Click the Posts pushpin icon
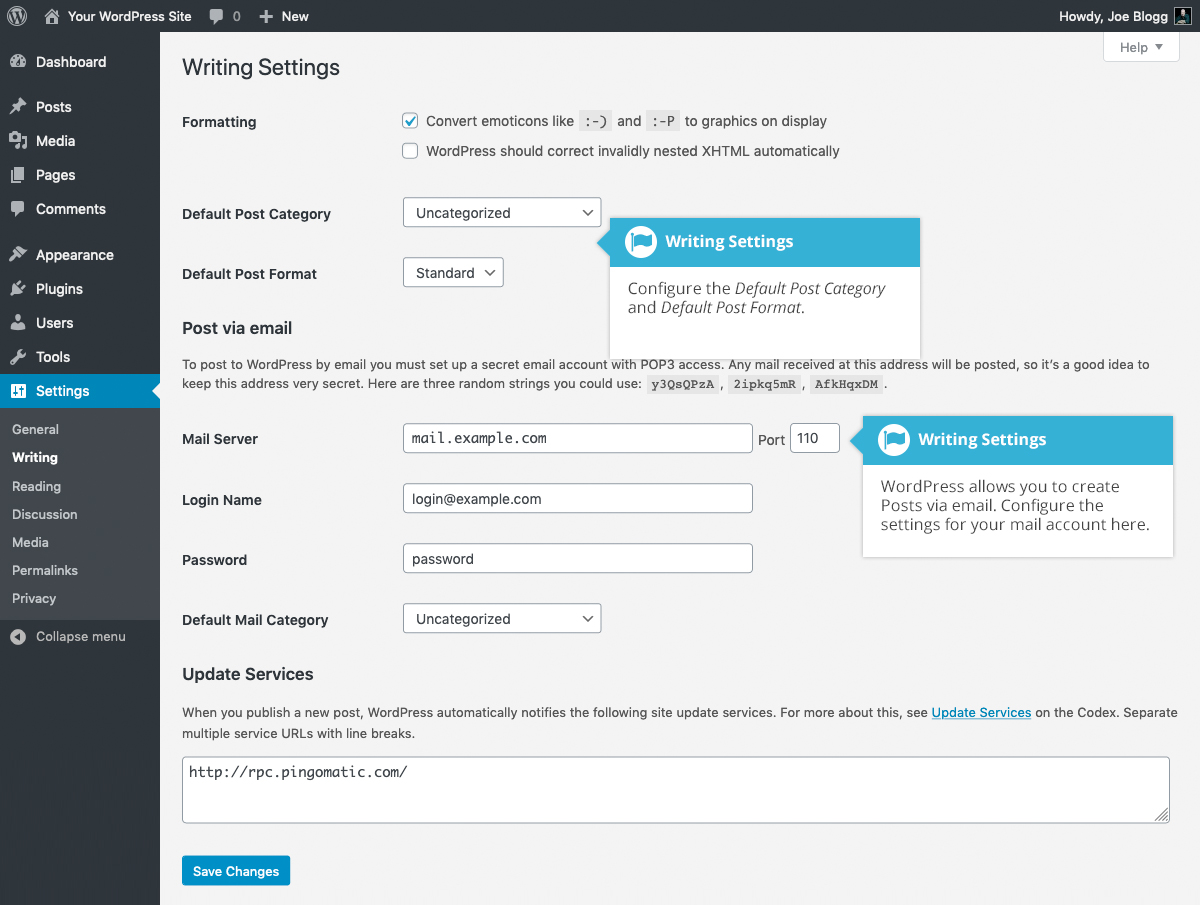This screenshot has width=1200, height=905. click(x=18, y=107)
